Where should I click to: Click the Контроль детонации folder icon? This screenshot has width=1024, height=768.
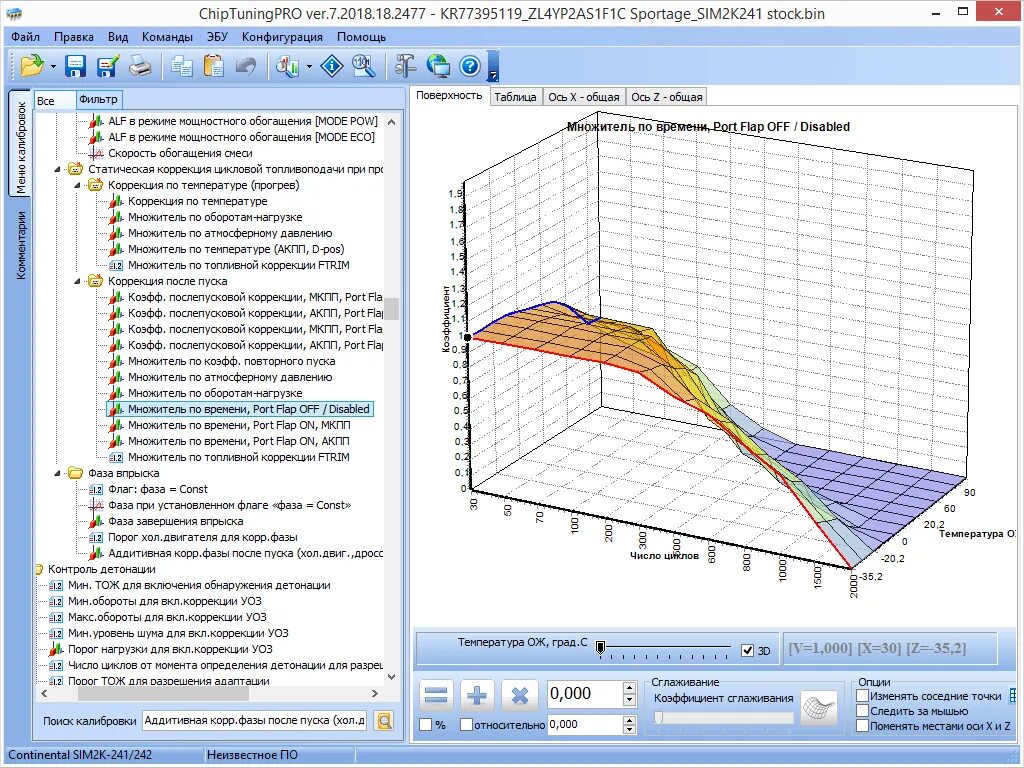click(x=40, y=569)
